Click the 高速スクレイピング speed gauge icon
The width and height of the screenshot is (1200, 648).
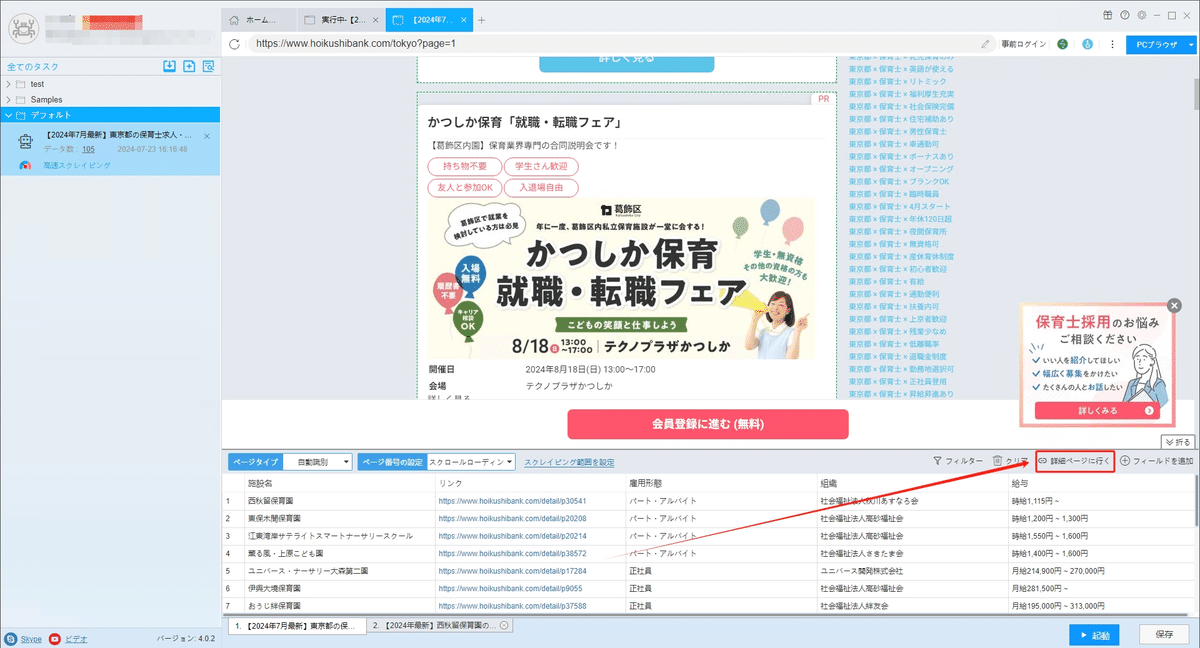[x=25, y=165]
